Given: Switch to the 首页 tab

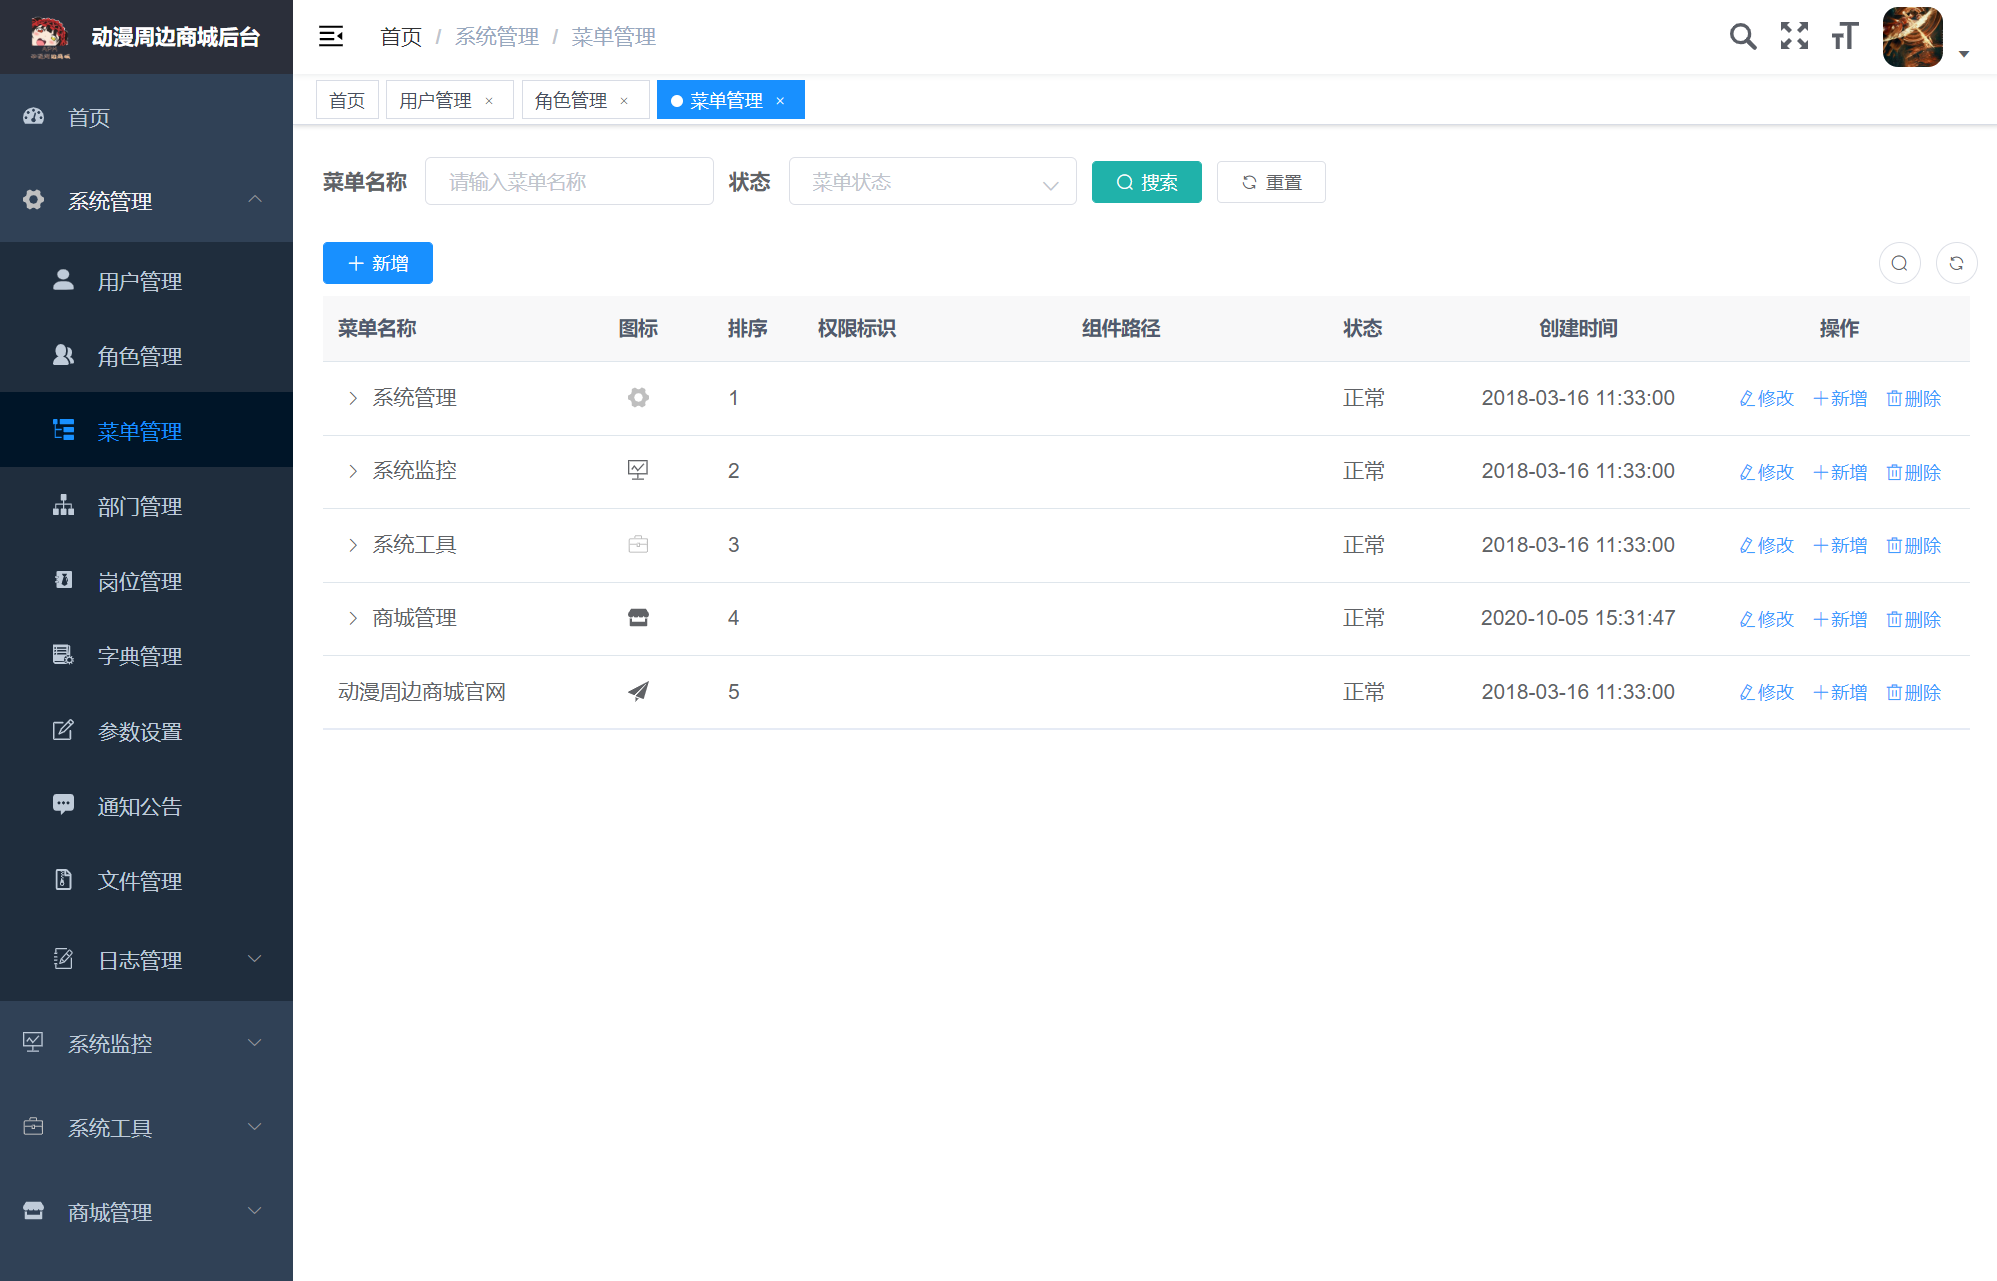Looking at the screenshot, I should coord(347,101).
